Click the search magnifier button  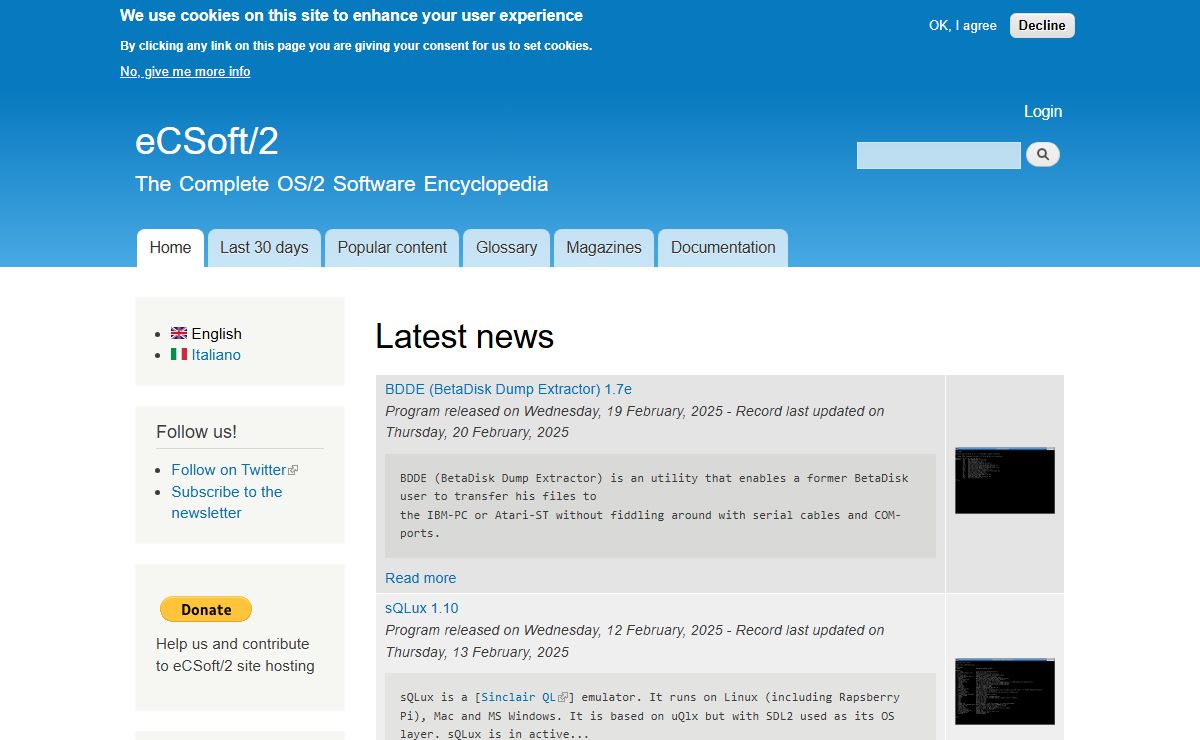pos(1043,154)
